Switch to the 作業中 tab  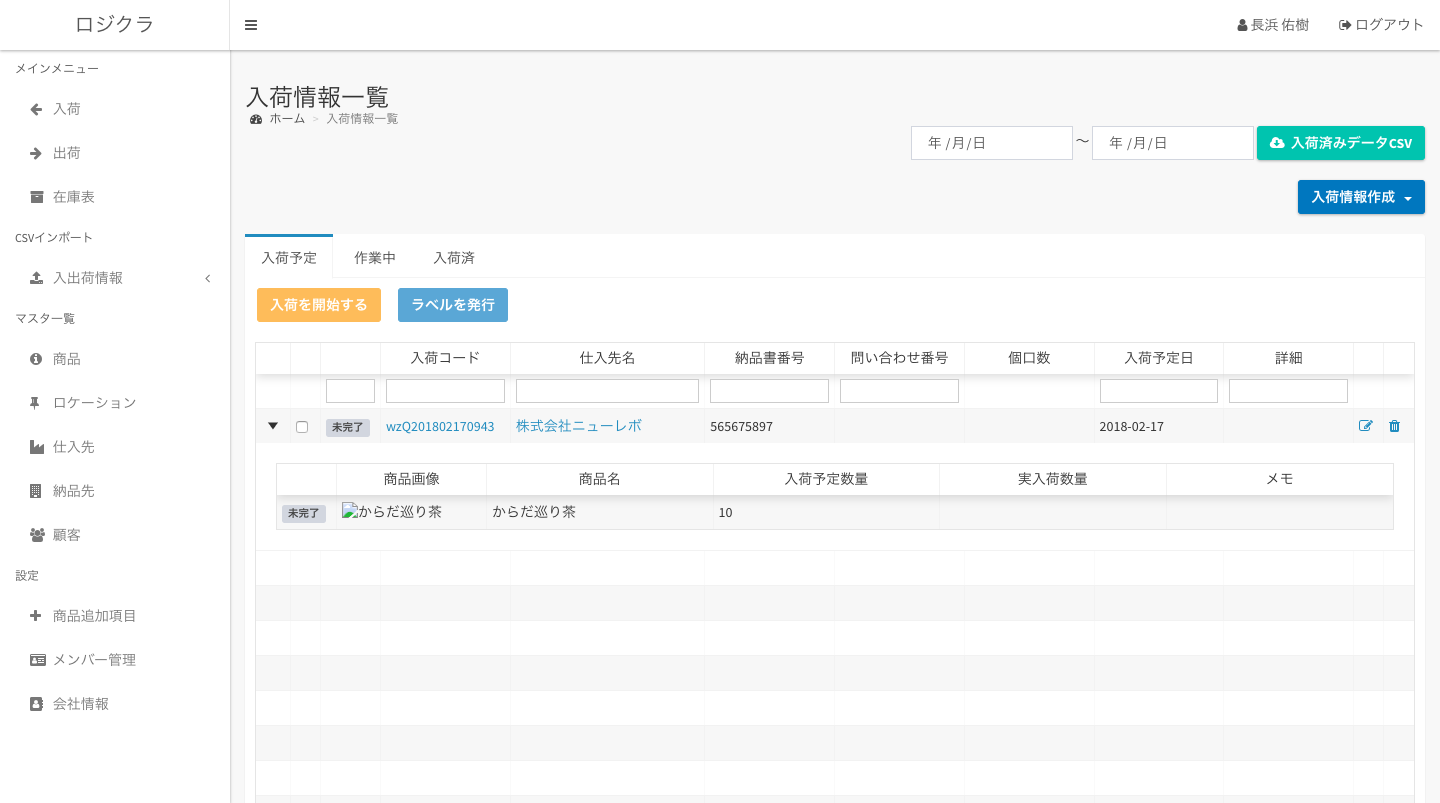(375, 258)
